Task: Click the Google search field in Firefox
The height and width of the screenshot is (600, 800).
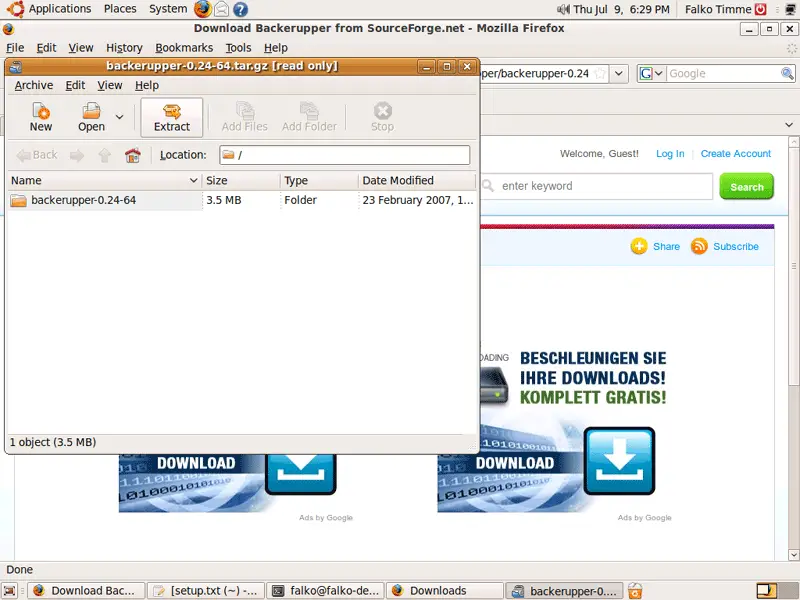Action: (x=723, y=73)
